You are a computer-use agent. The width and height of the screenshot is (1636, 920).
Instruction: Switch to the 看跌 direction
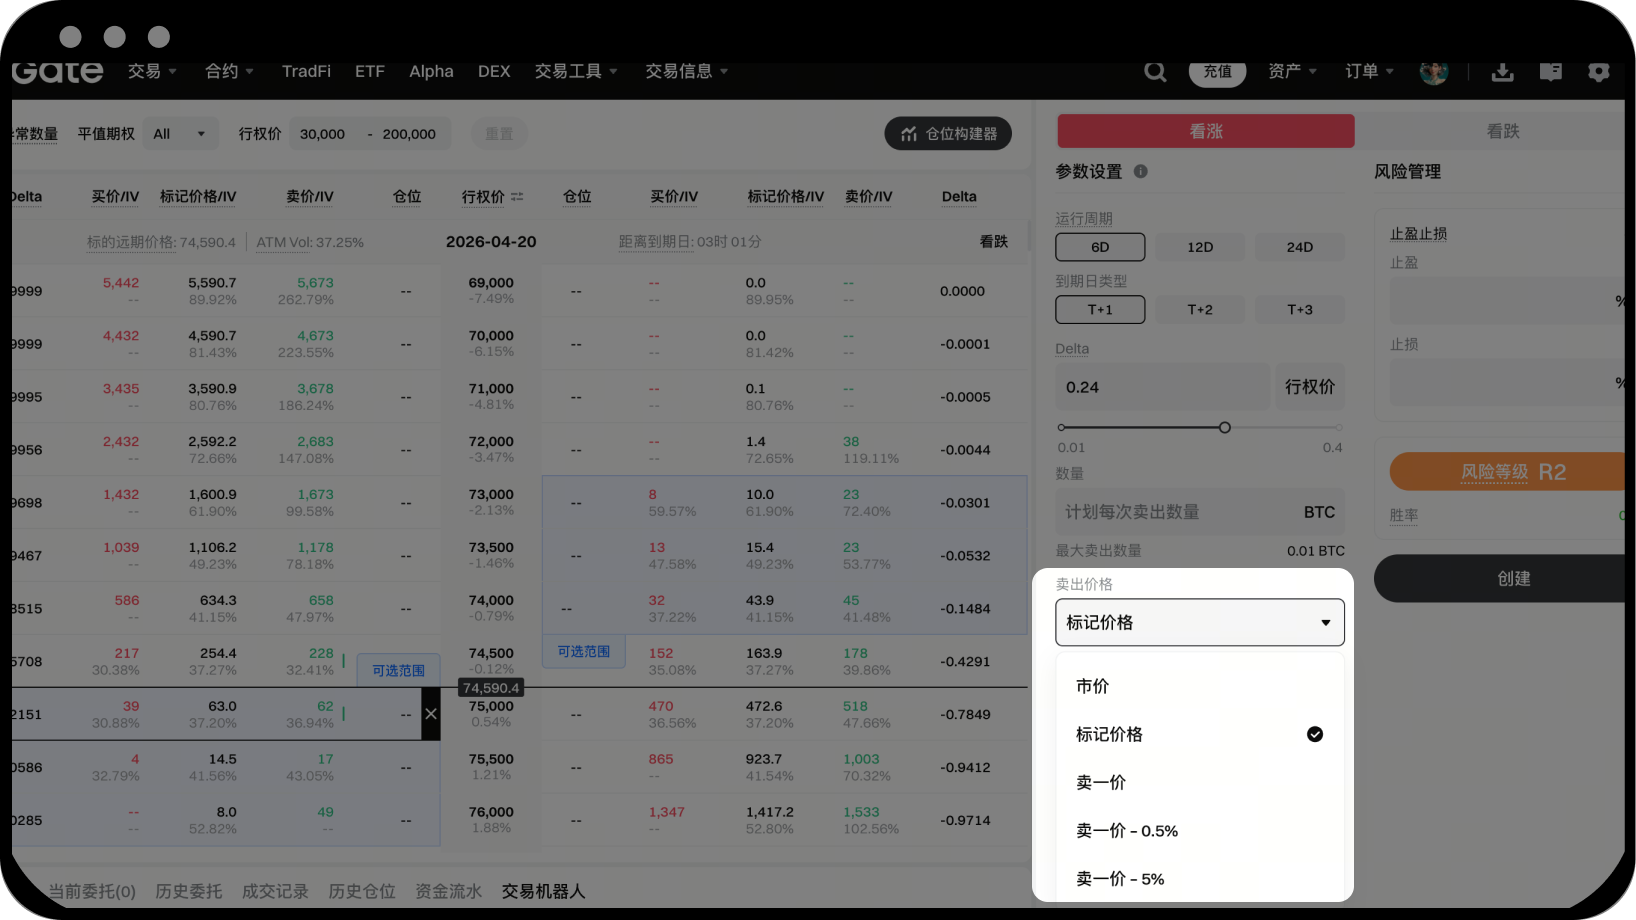click(1502, 131)
